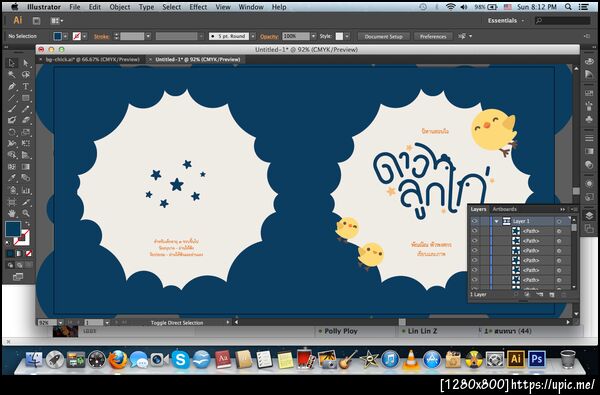The width and height of the screenshot is (600, 395).
Task: Open Layers panel from right dock icon
Action: (589, 215)
